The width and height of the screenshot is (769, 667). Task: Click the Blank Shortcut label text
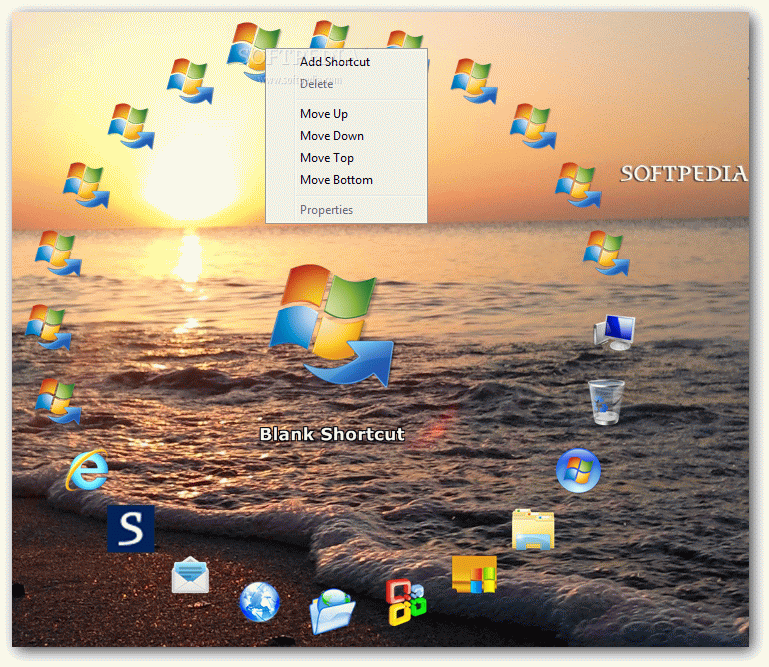tap(332, 434)
